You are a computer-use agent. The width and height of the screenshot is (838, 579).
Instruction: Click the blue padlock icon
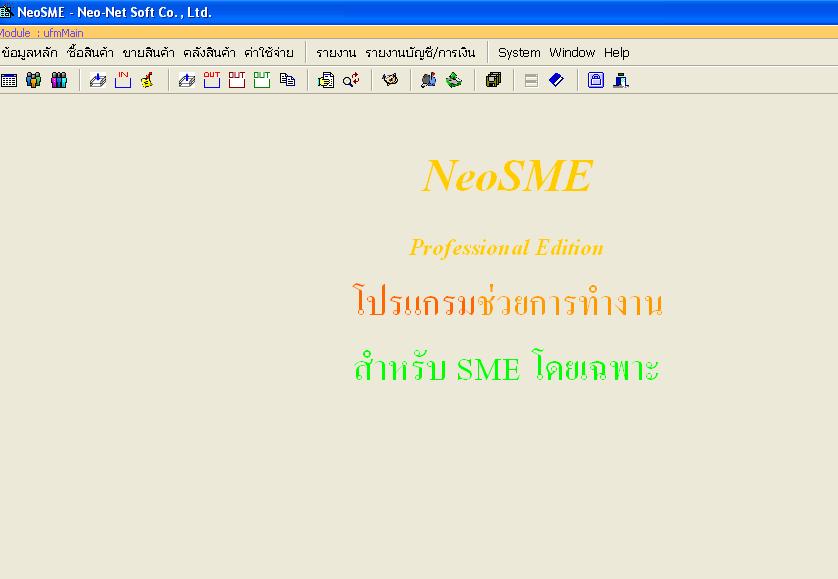[x=596, y=80]
